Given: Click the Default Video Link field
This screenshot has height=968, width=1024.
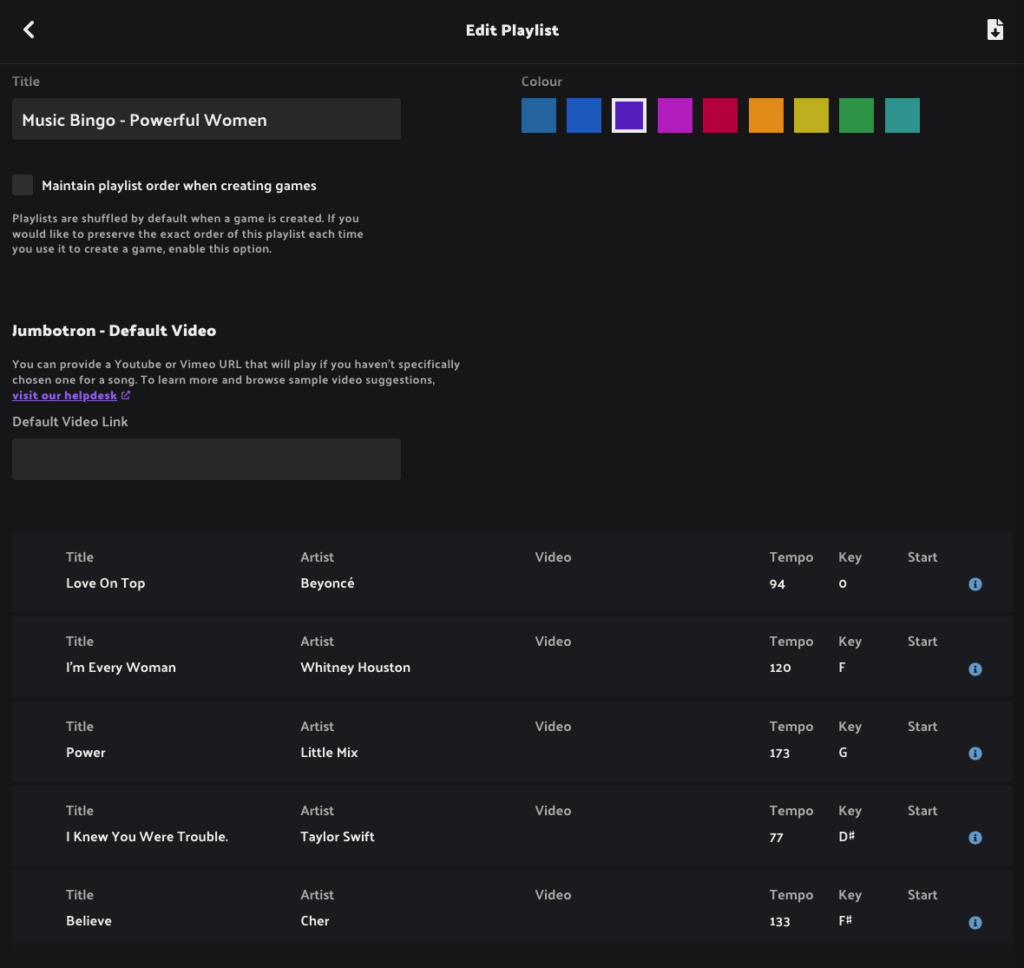Looking at the screenshot, I should tap(206, 459).
